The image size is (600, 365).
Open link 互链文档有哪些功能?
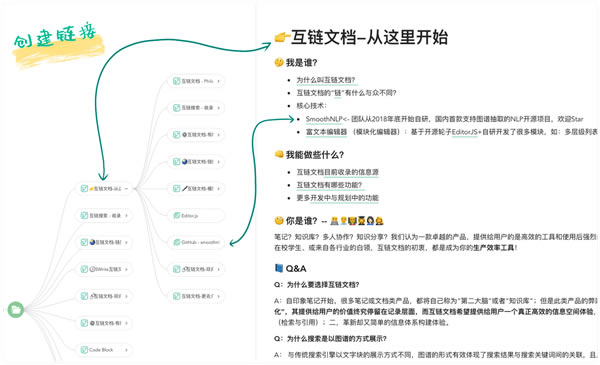[x=329, y=185]
